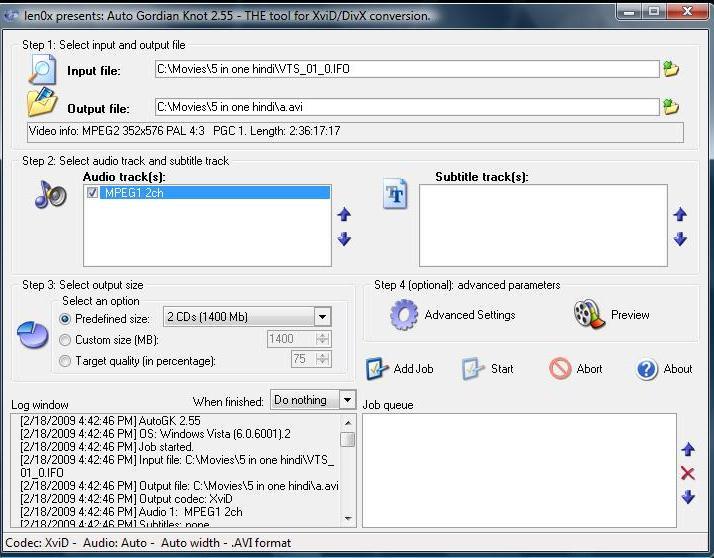
Task: Select Target quality in percentage option
Action: click(66, 360)
